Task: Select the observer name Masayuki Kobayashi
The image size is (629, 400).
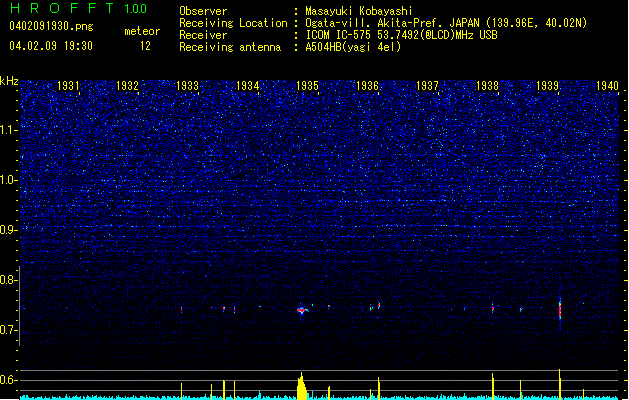Action: point(359,11)
